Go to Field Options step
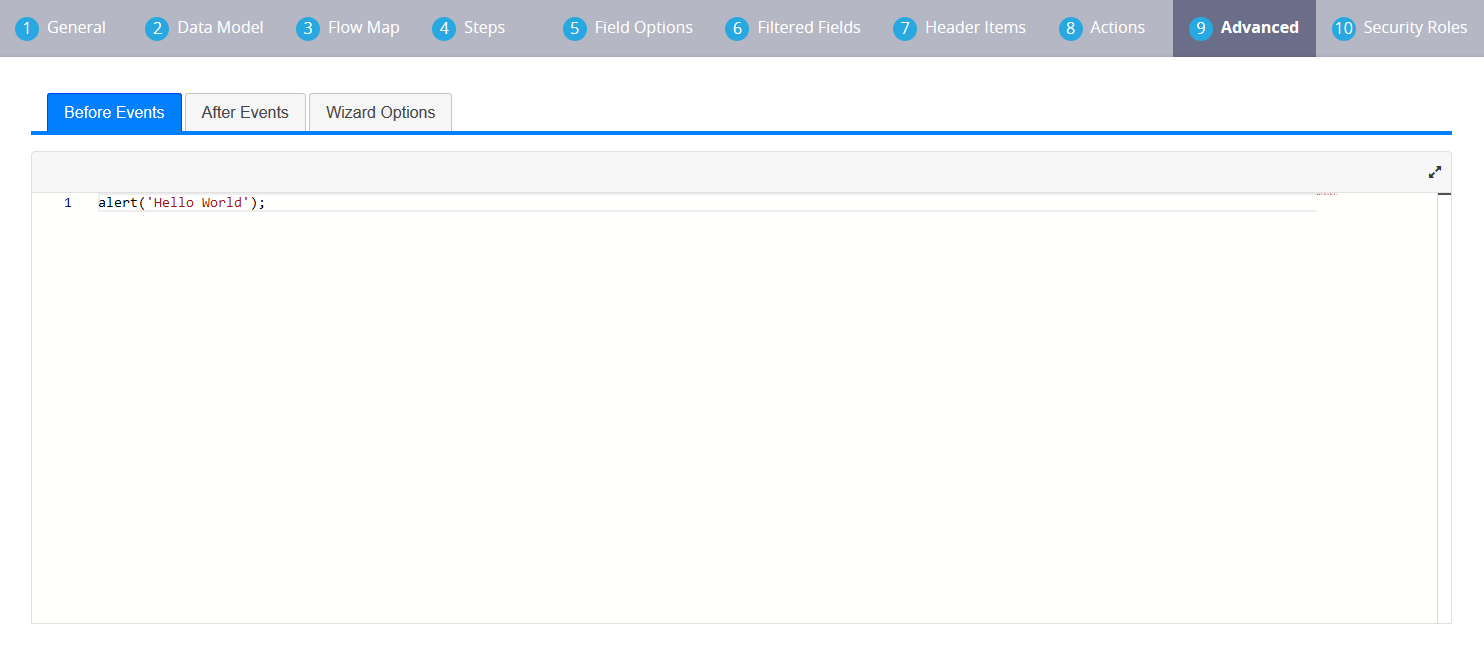 pos(643,28)
